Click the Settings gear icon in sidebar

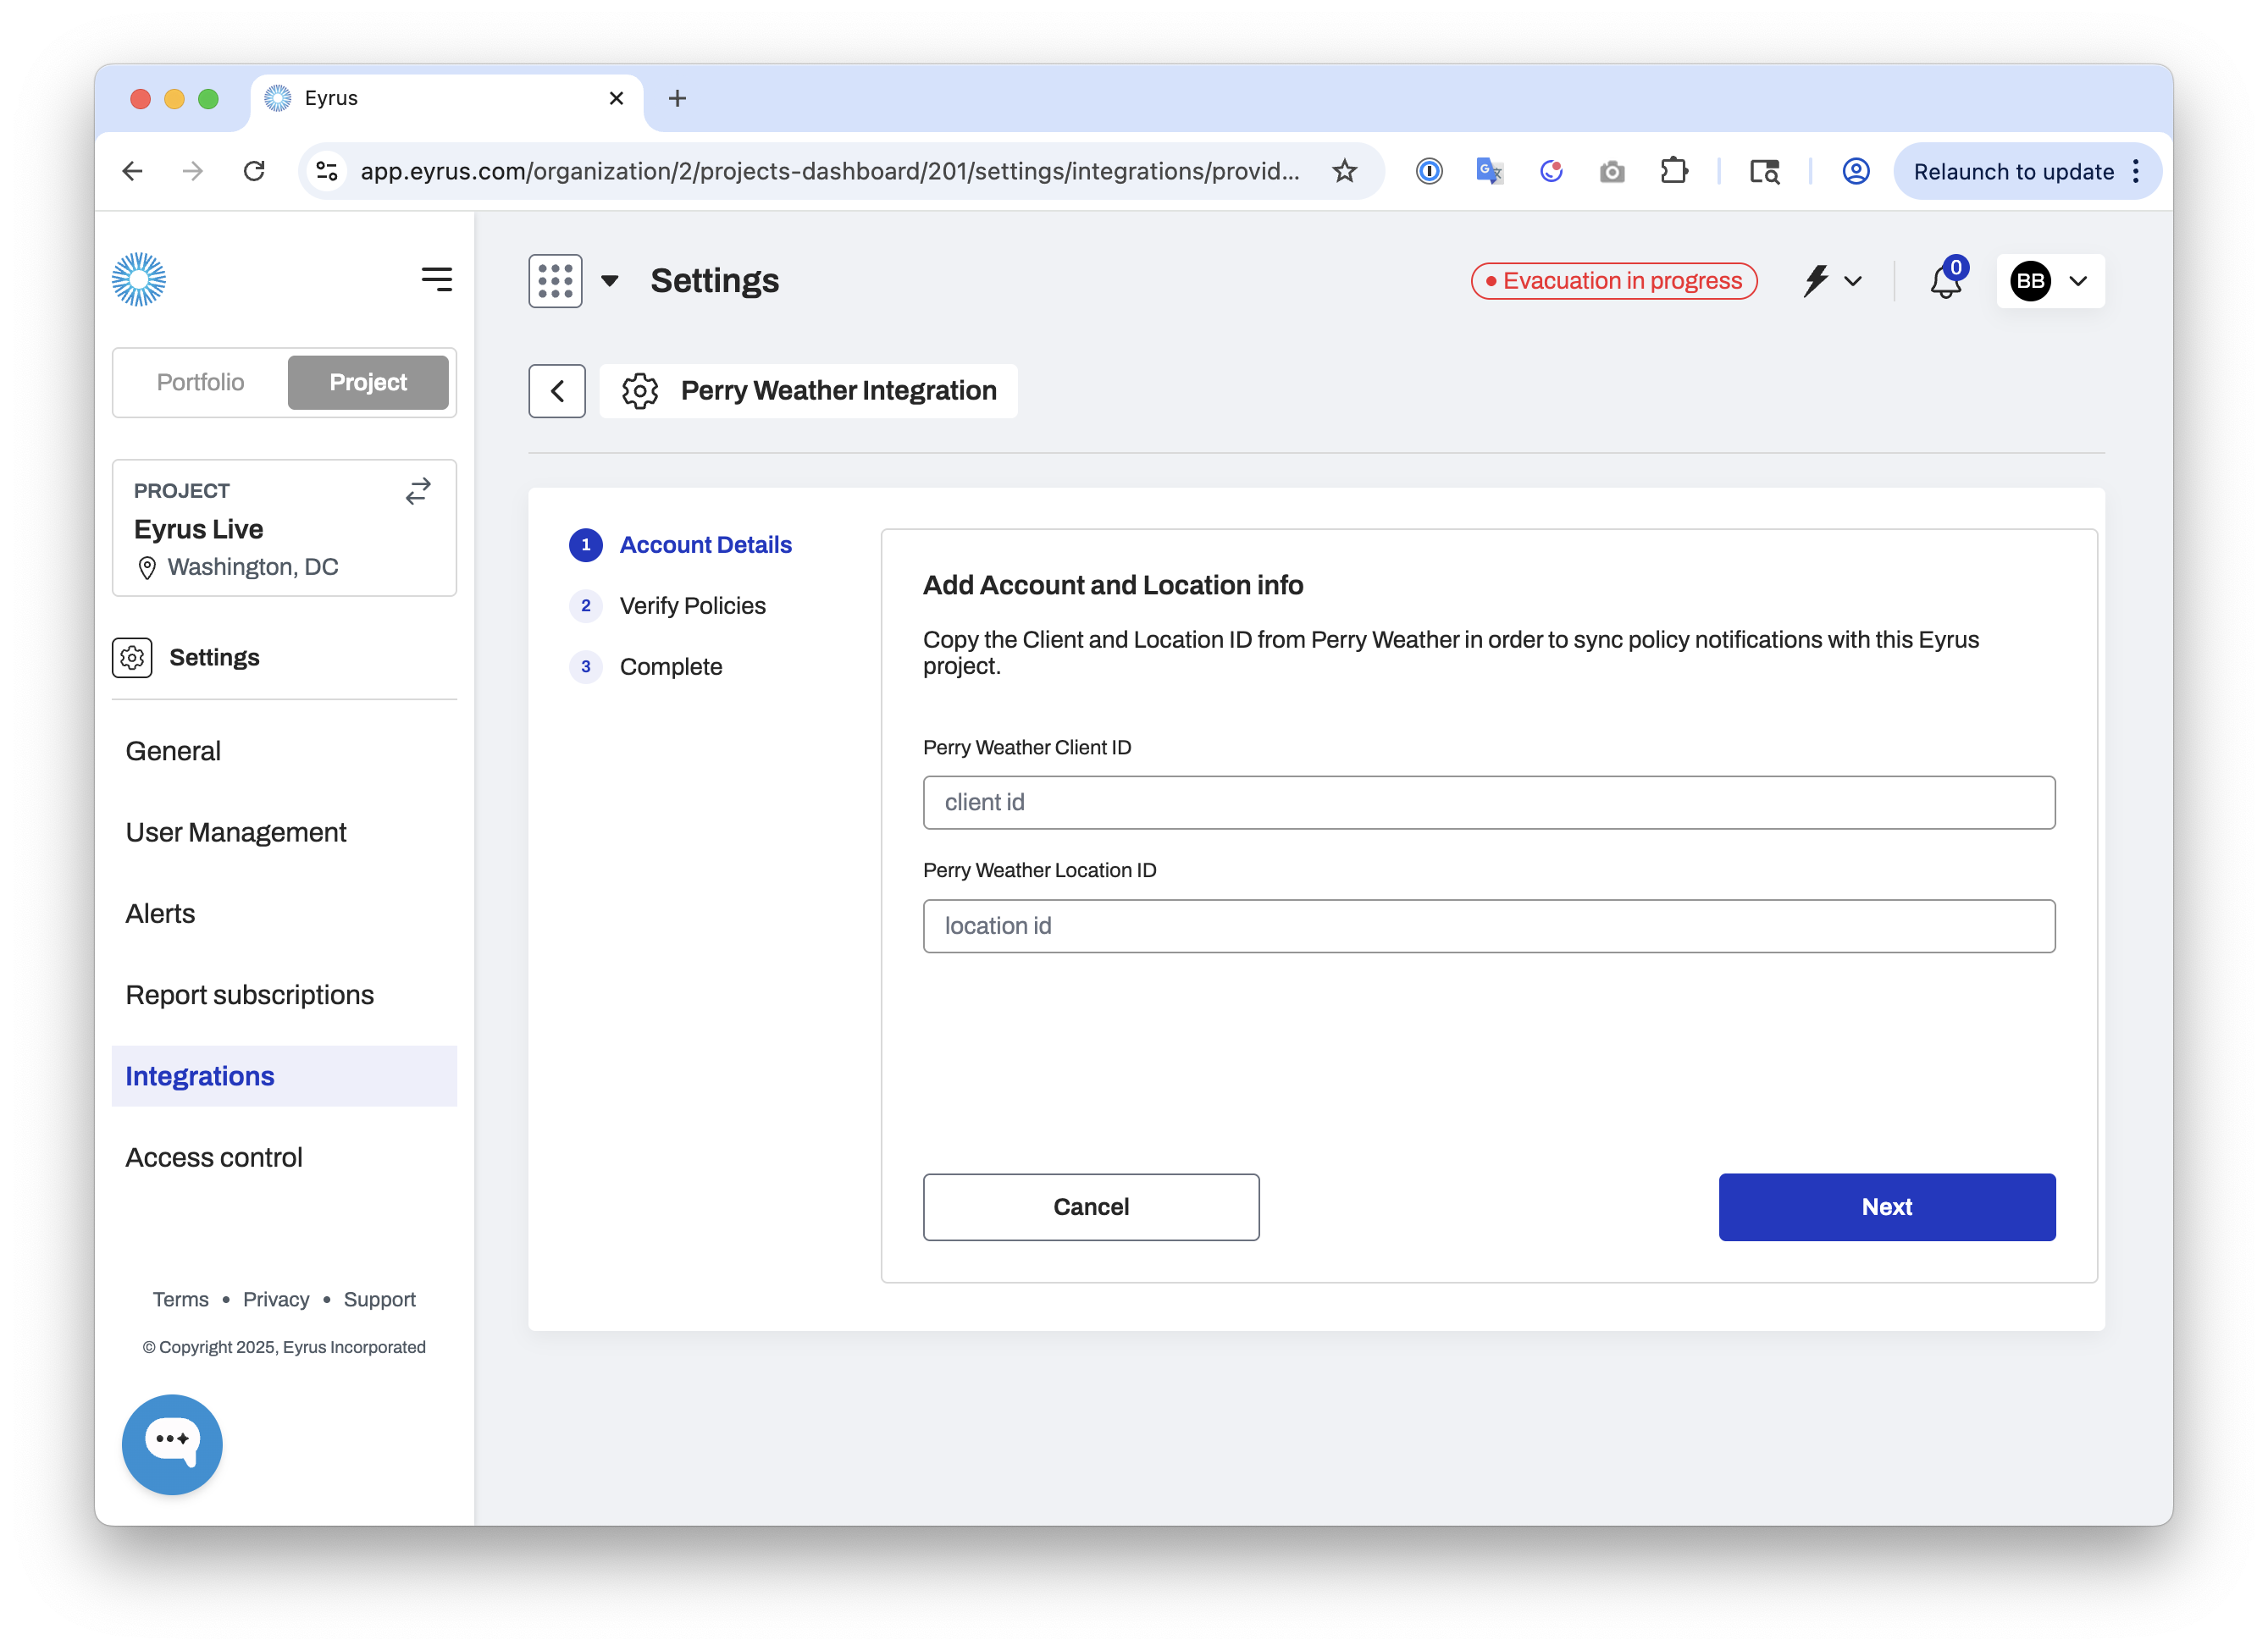(132, 657)
